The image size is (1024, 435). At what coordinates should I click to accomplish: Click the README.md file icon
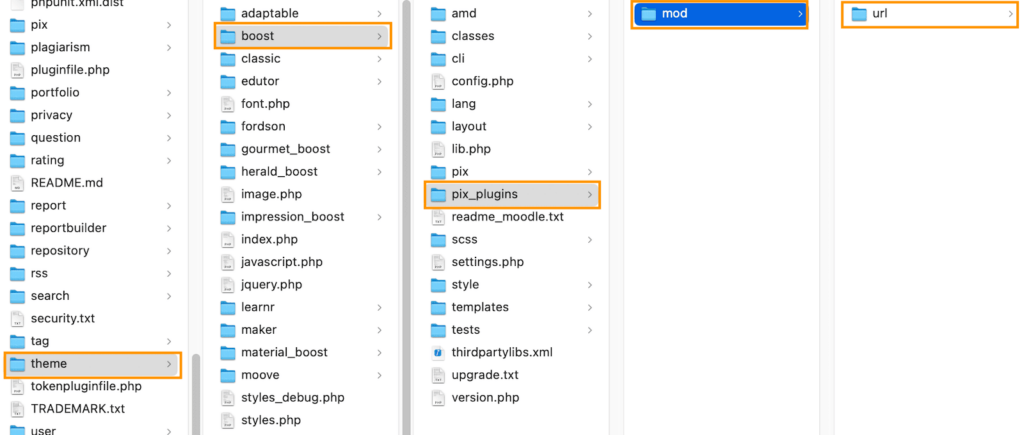pos(18,183)
